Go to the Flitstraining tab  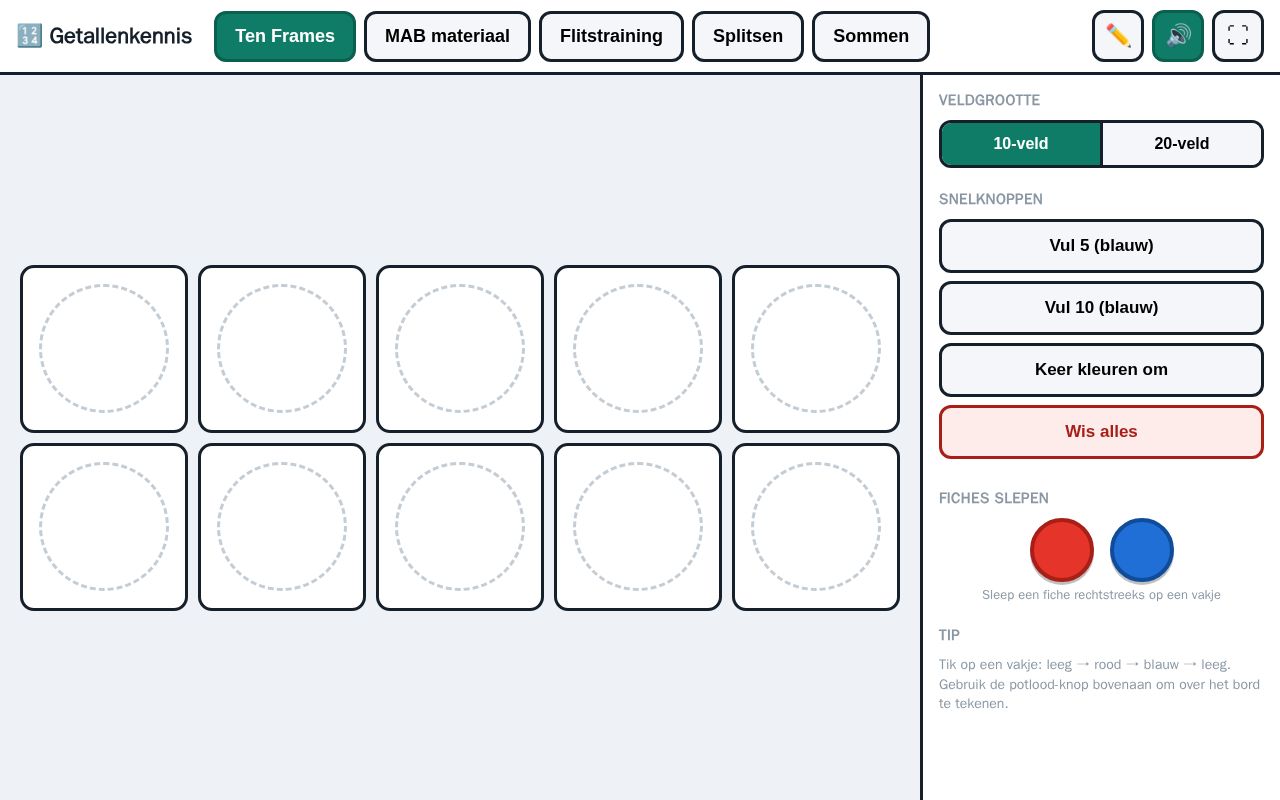pyautogui.click(x=611, y=36)
